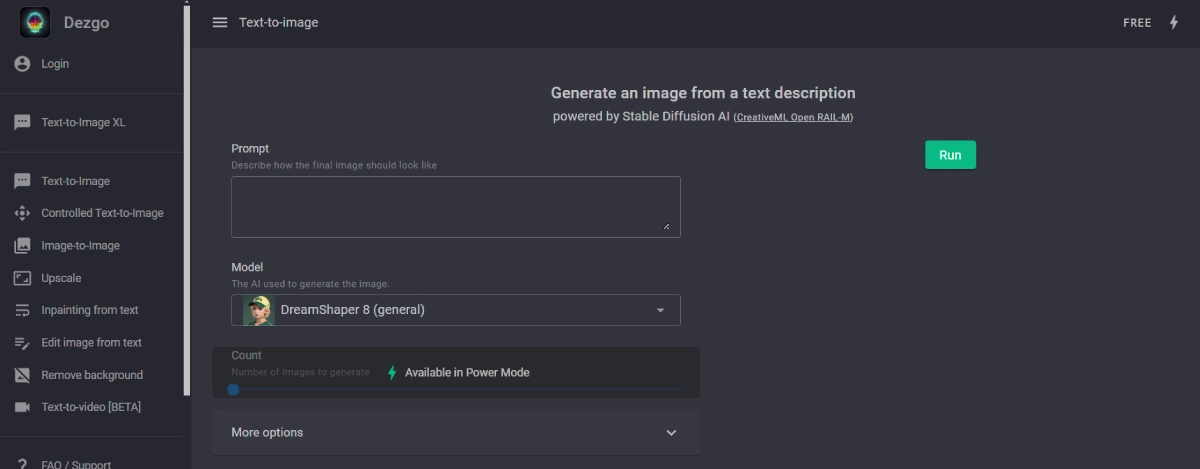Select Inpainting from text menu item

tap(90, 310)
